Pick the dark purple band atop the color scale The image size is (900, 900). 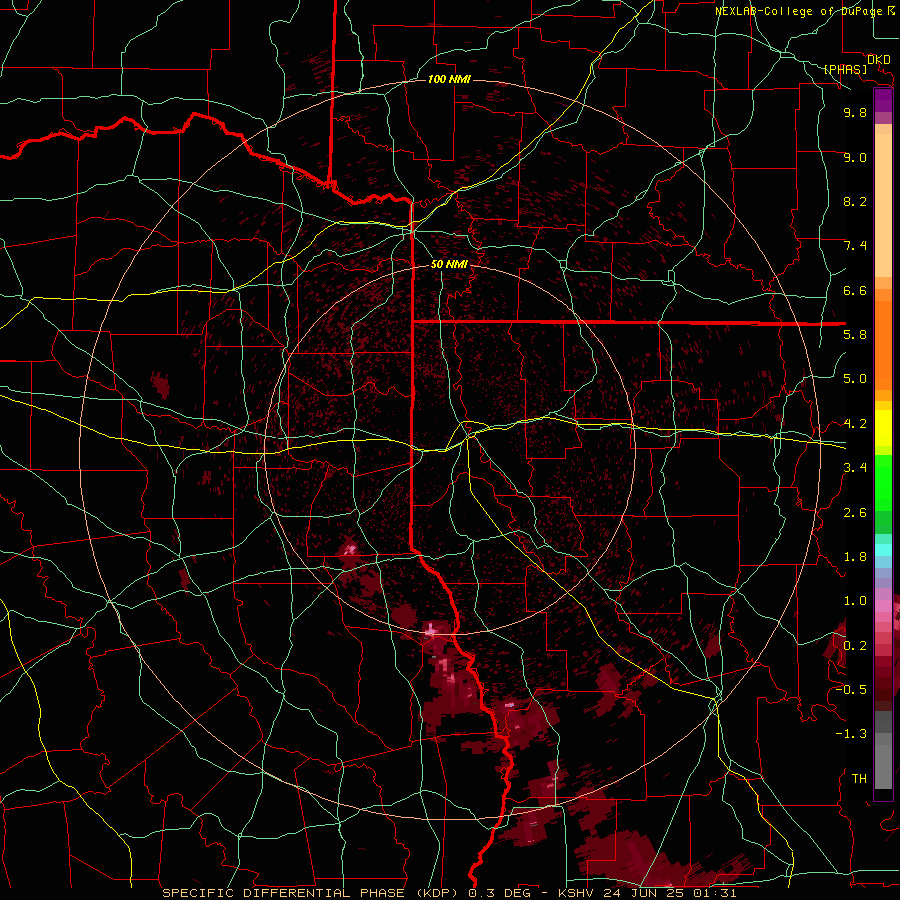[x=883, y=100]
